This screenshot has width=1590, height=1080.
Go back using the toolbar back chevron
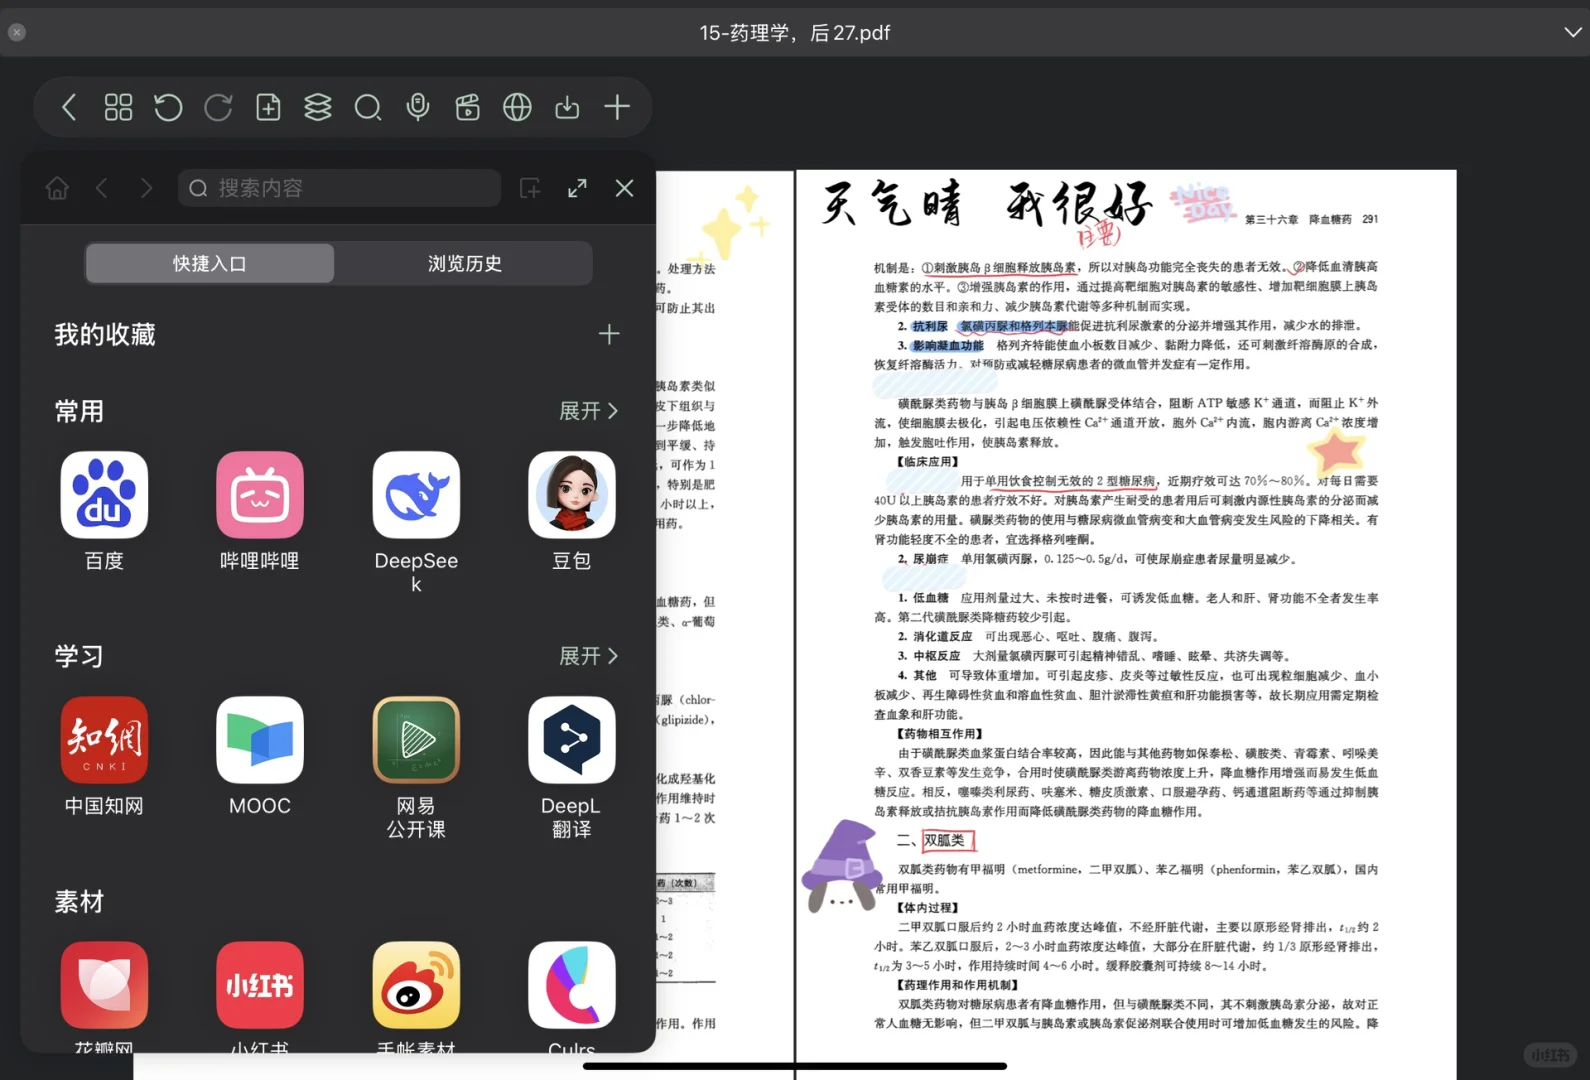pos(69,107)
